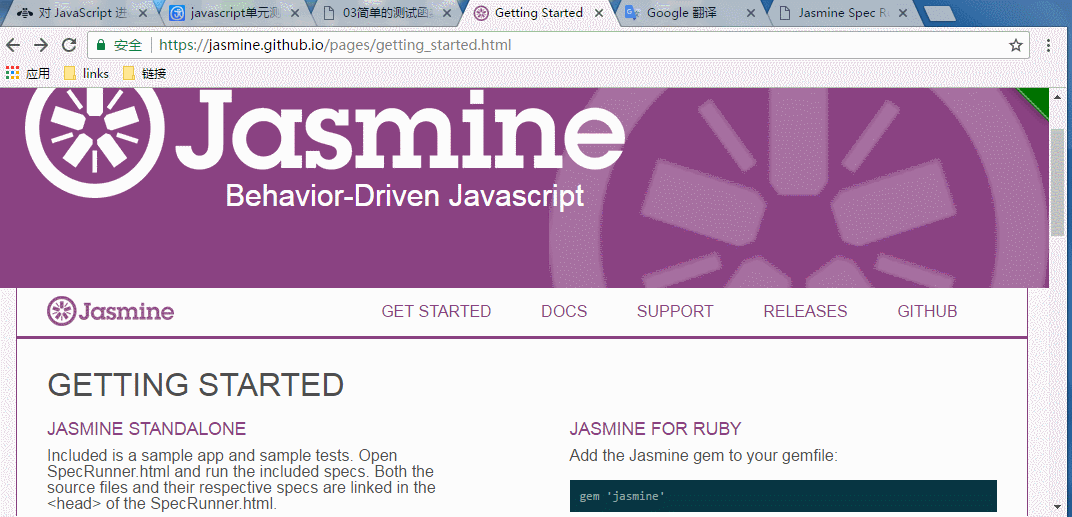This screenshot has height=517, width=1072.
Task: Switch to the Jasmine Spec Runner tab
Action: click(x=844, y=13)
